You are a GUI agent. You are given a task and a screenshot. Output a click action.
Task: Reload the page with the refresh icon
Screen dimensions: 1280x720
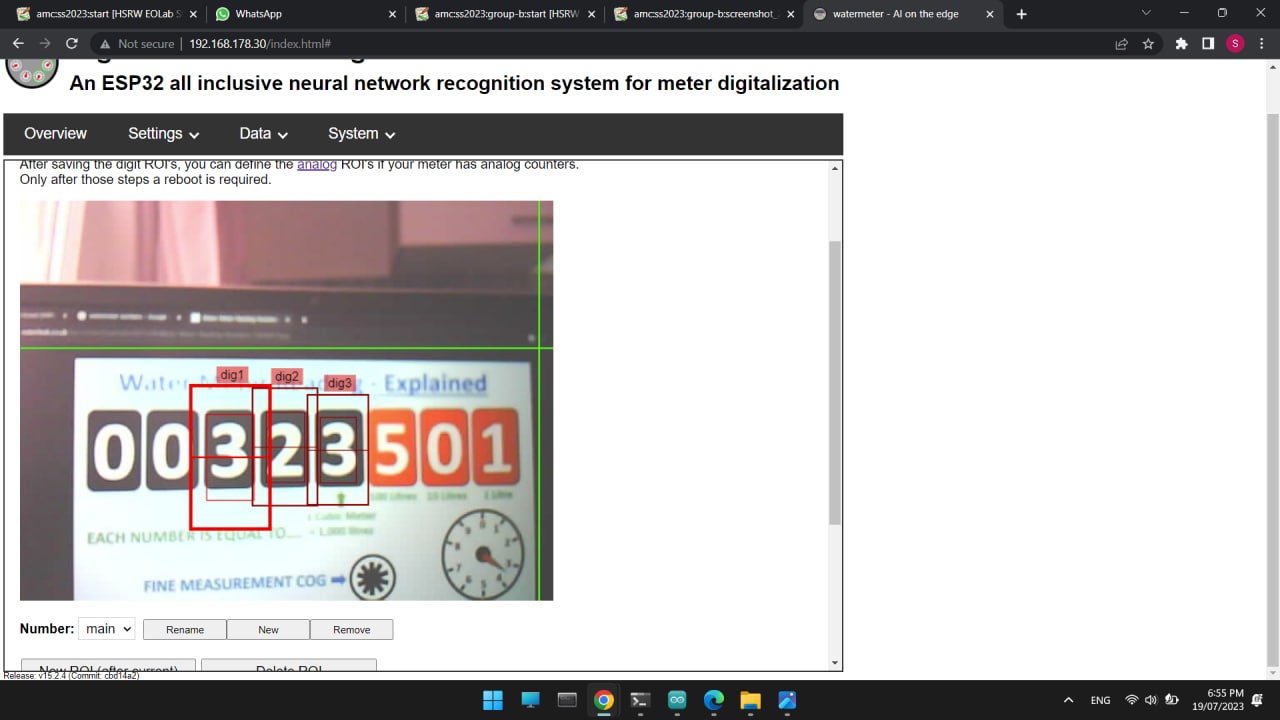click(72, 44)
